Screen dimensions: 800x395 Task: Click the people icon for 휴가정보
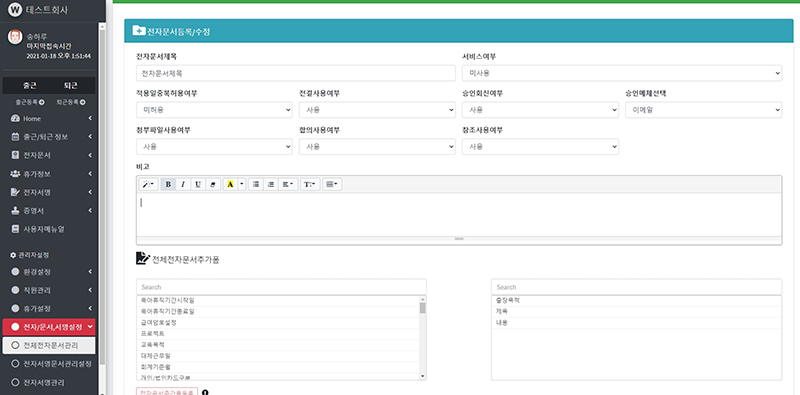coord(15,174)
